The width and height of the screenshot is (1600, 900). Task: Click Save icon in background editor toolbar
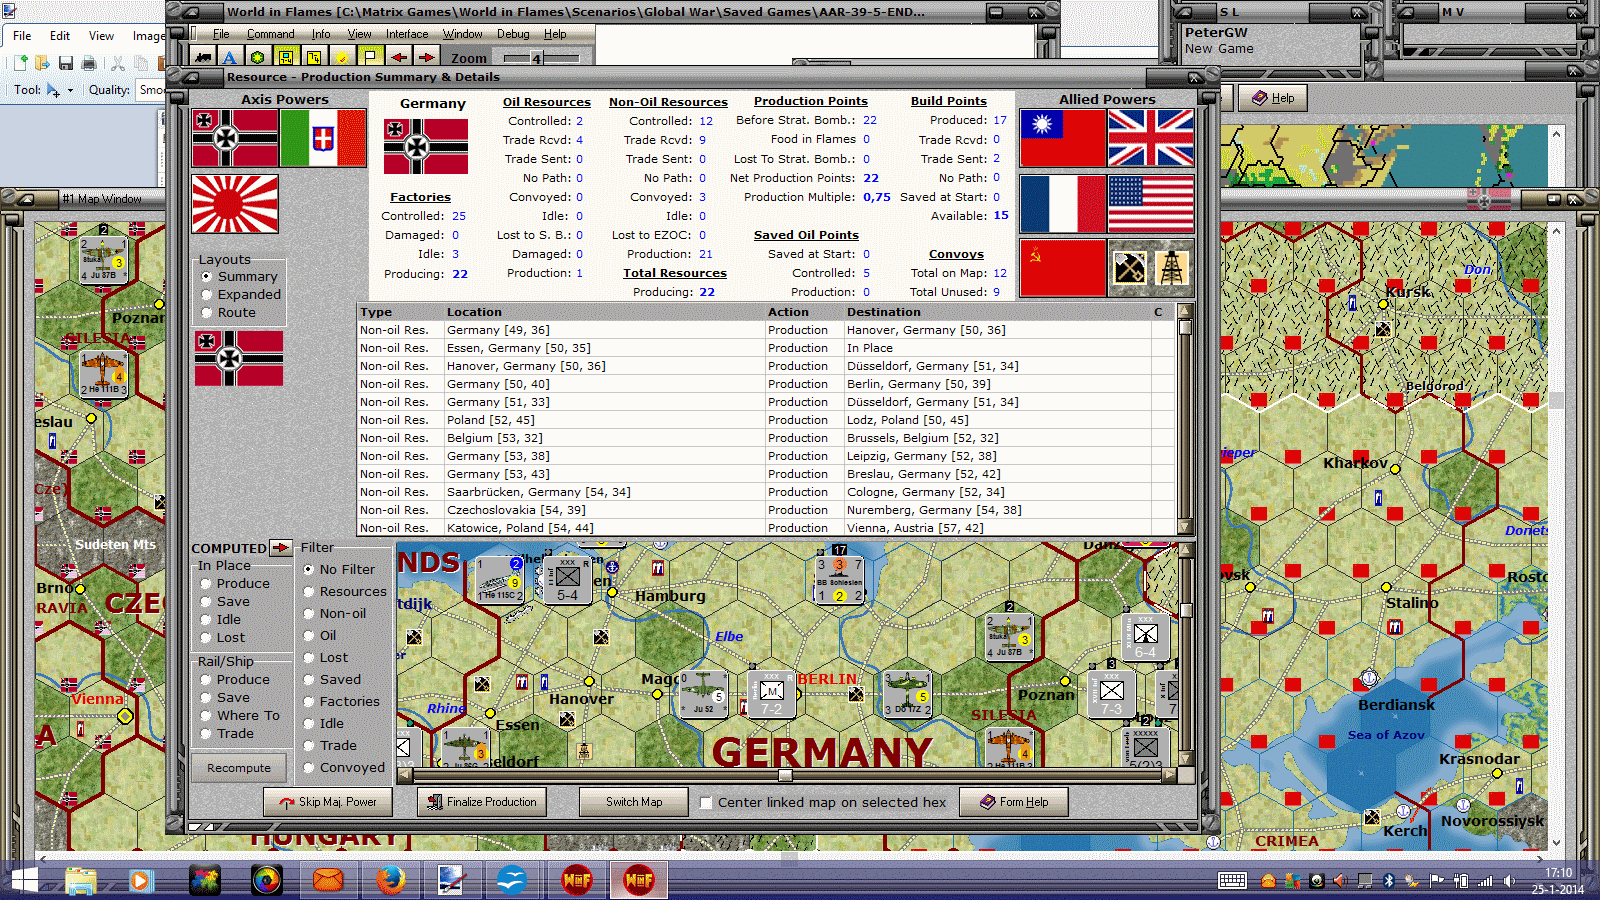pyautogui.click(x=65, y=63)
